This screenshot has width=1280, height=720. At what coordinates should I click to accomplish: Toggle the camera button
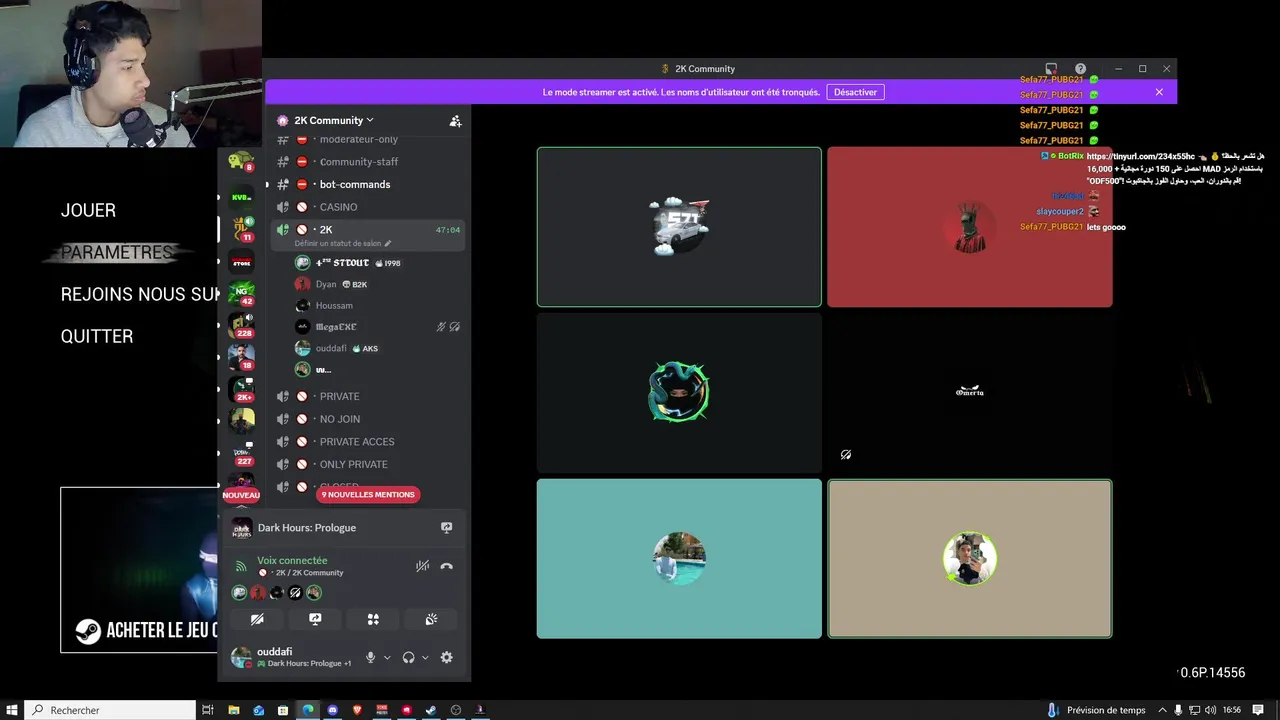click(257, 619)
